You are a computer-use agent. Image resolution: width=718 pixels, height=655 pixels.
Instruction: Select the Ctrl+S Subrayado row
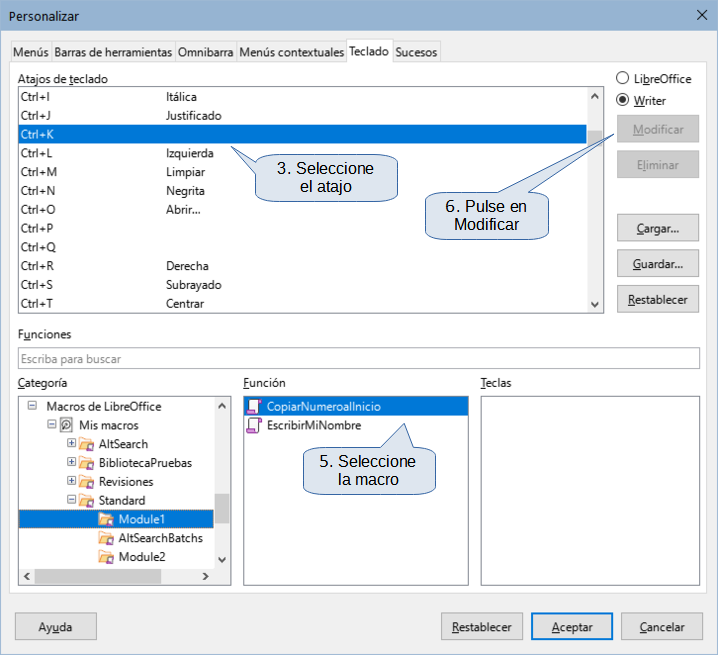tap(302, 284)
